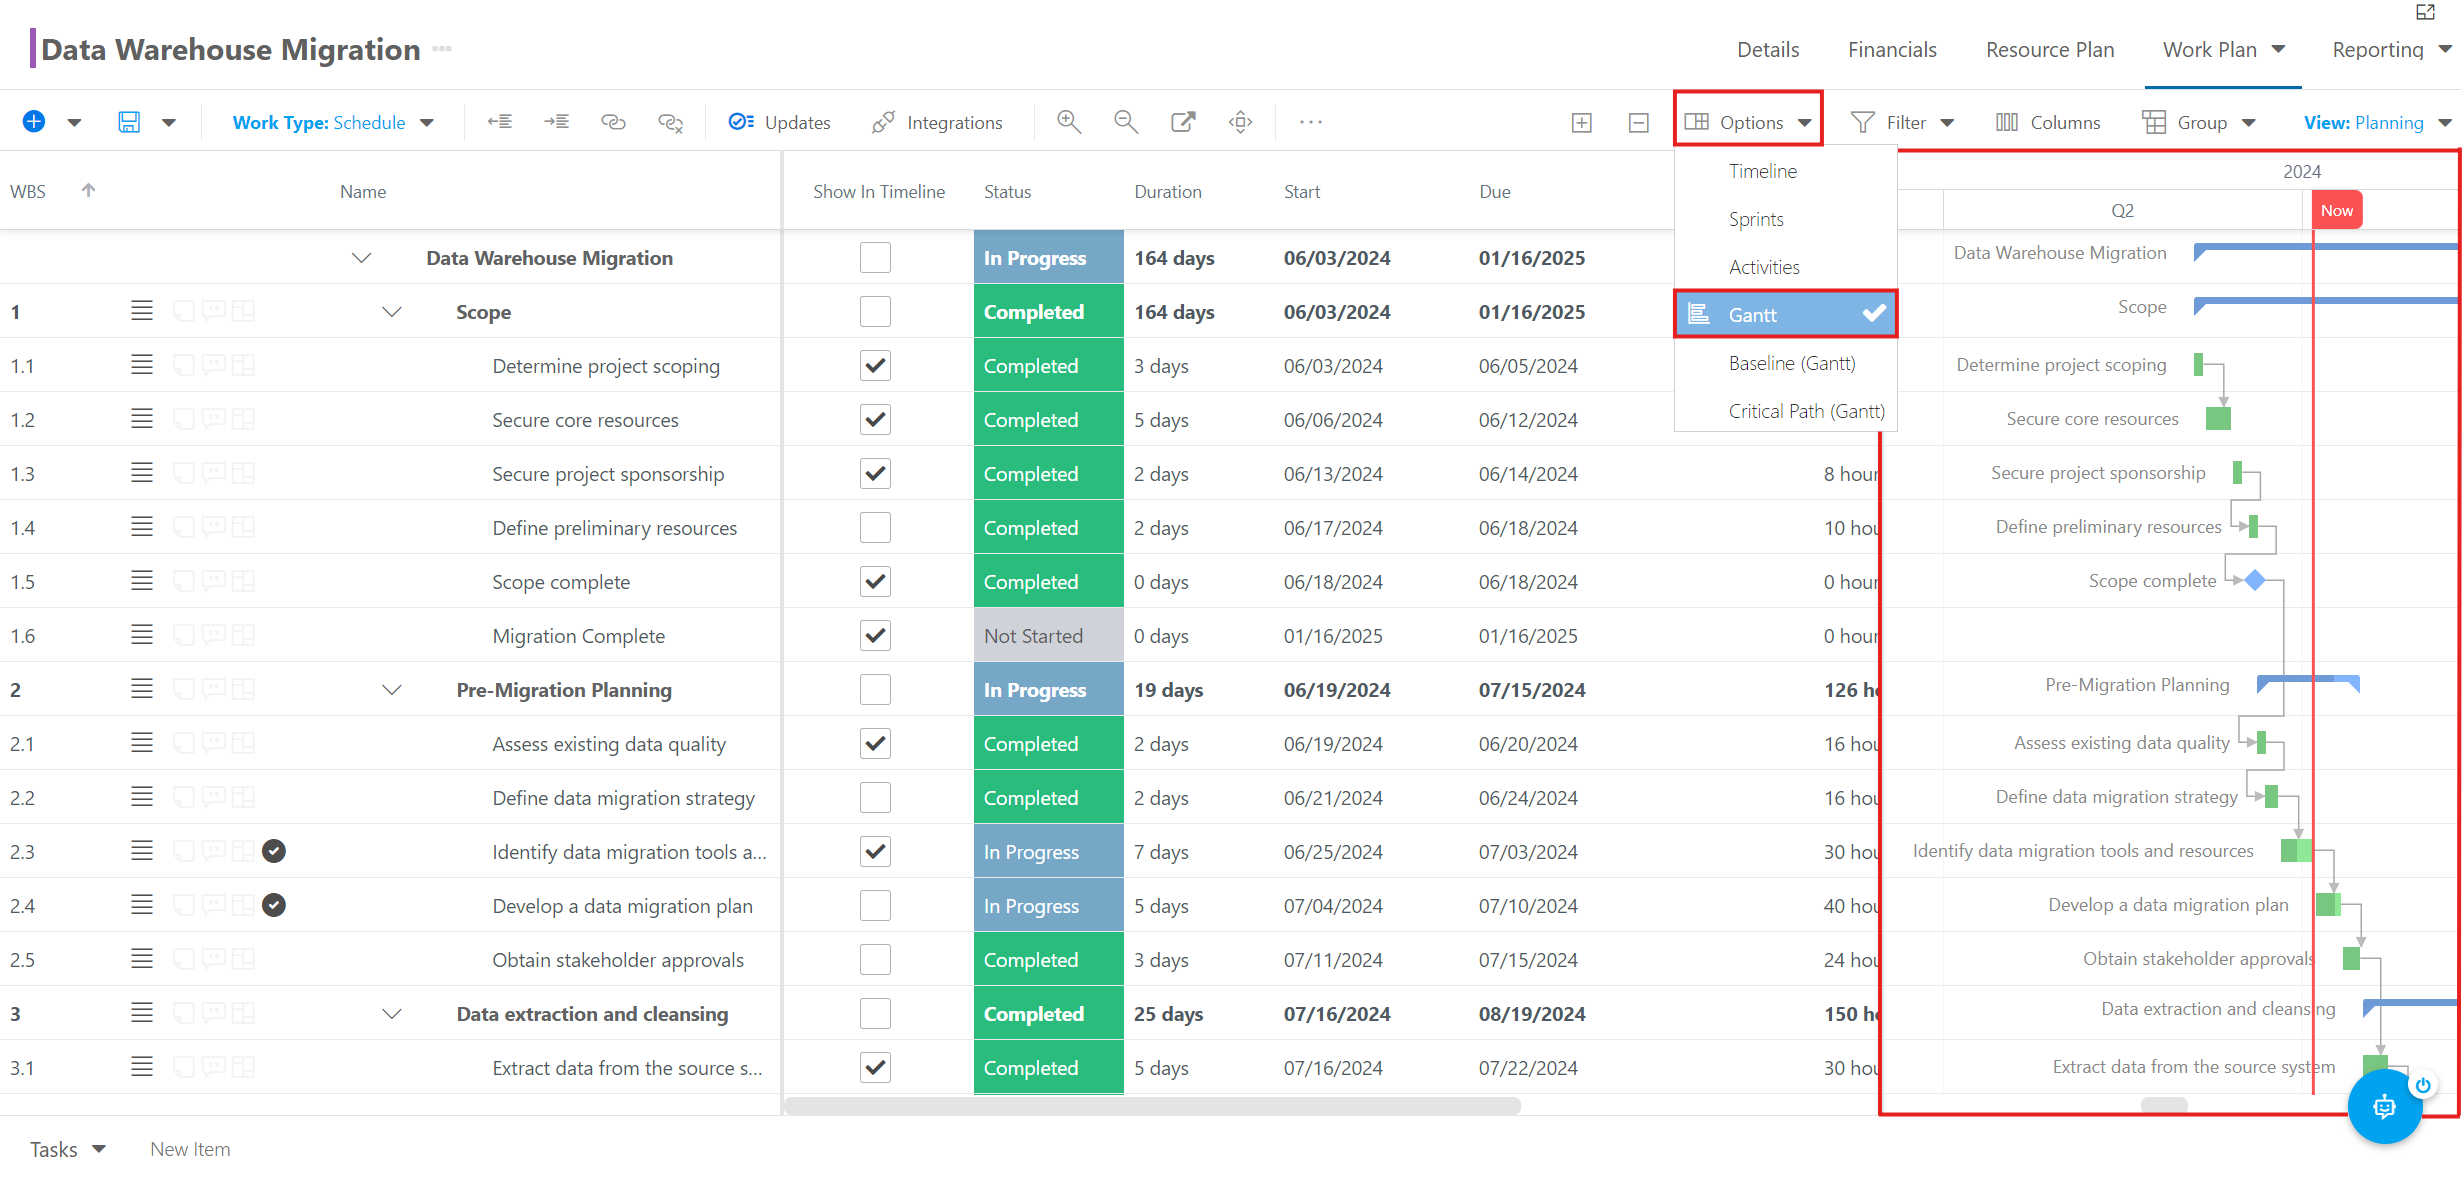Click the Identify data migration tools Gantt bar
The width and height of the screenshot is (2462, 1183).
tap(2296, 851)
